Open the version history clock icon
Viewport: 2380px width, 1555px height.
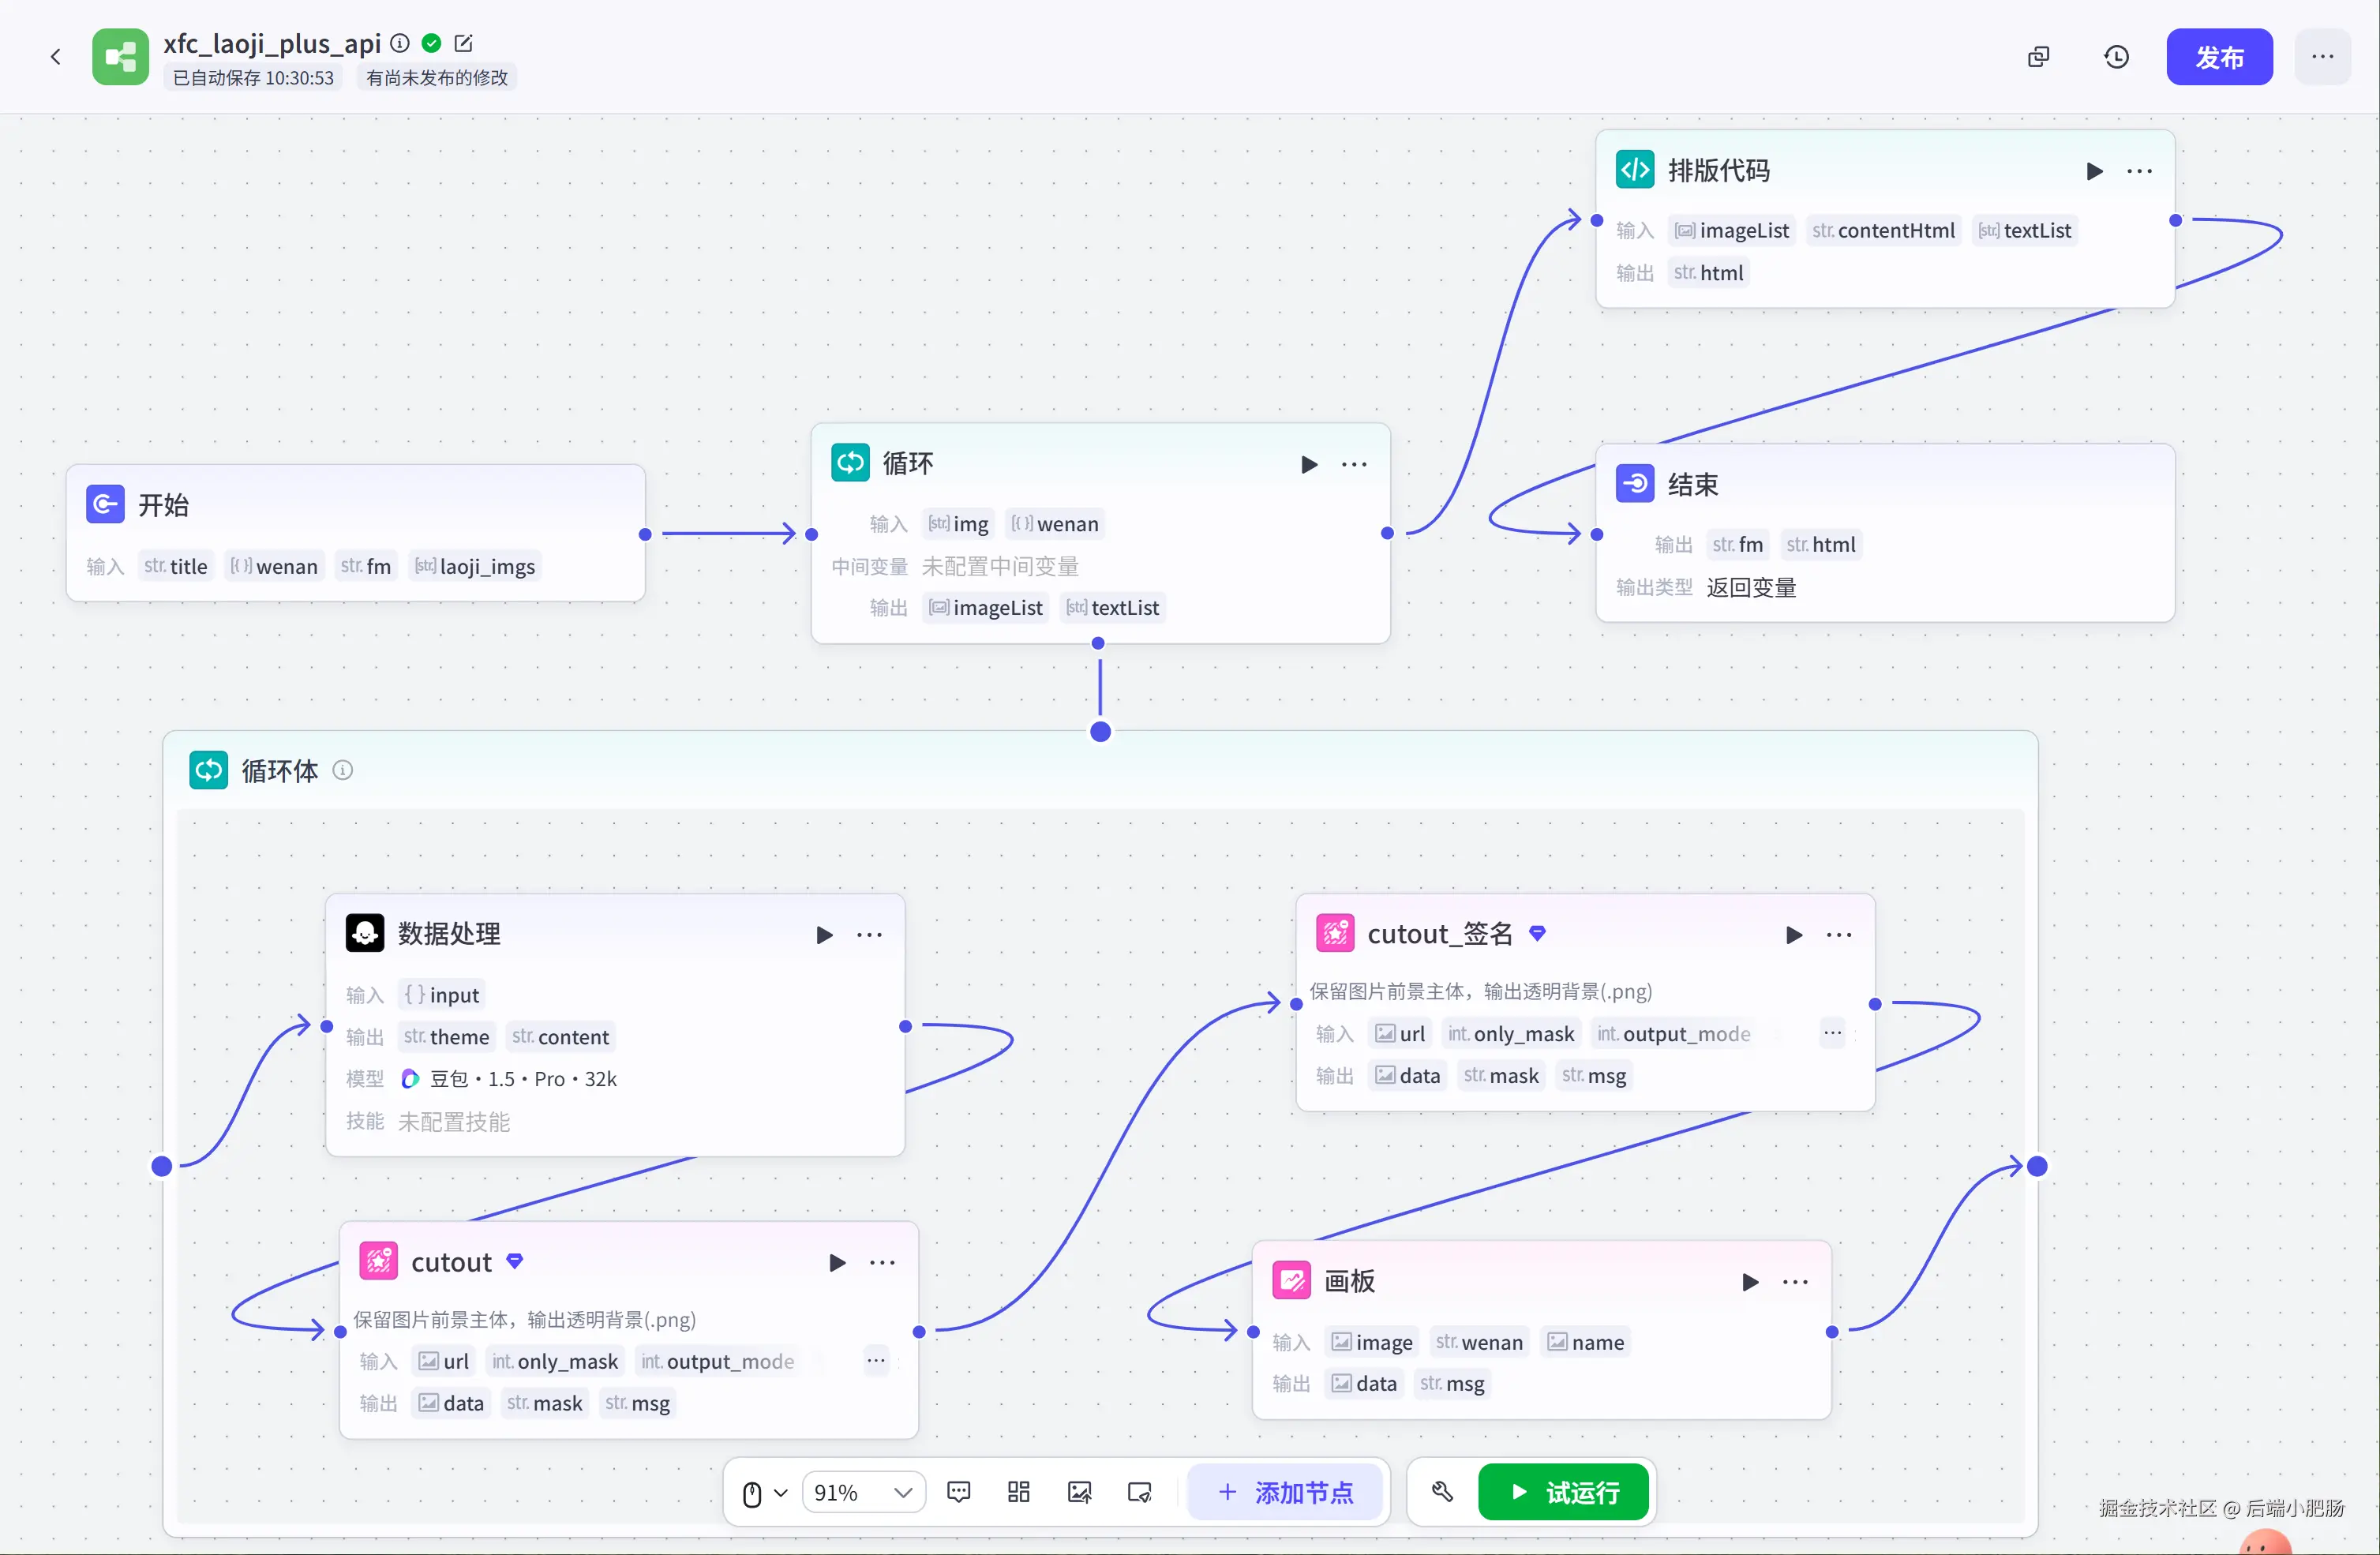click(x=2116, y=57)
